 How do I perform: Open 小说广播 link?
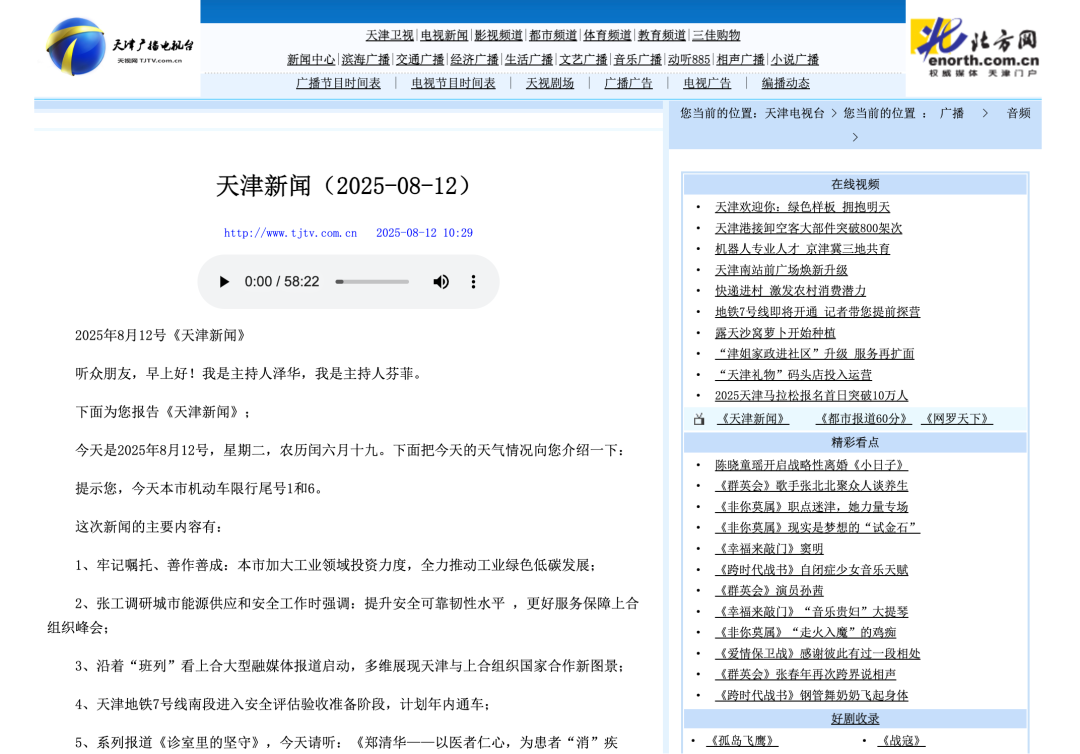pyautogui.click(x=795, y=60)
